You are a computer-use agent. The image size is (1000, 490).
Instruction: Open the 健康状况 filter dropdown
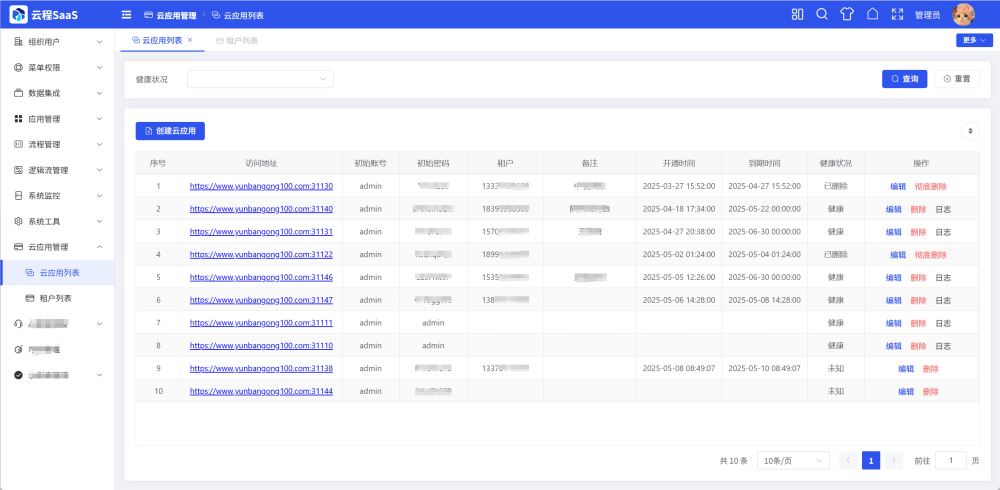(x=260, y=79)
